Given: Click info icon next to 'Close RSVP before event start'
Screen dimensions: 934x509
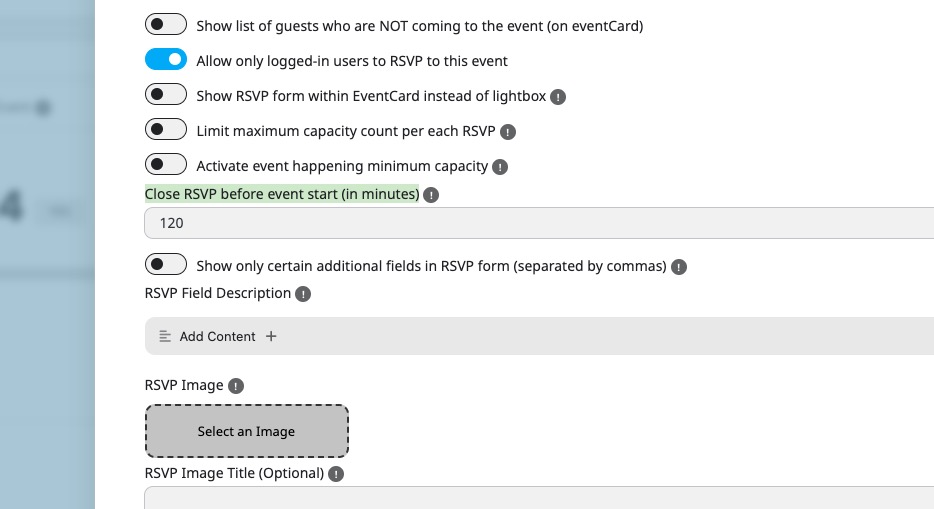Looking at the screenshot, I should [431, 195].
